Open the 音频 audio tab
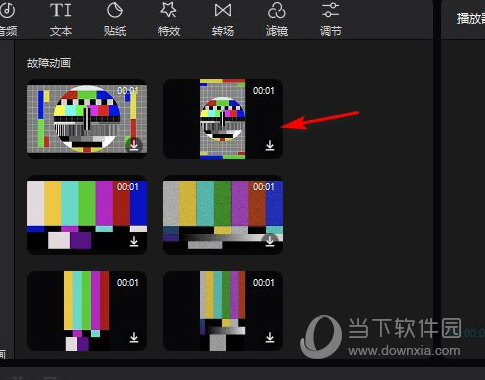Screen dimensions: 485x380 pyautogui.click(x=7, y=19)
